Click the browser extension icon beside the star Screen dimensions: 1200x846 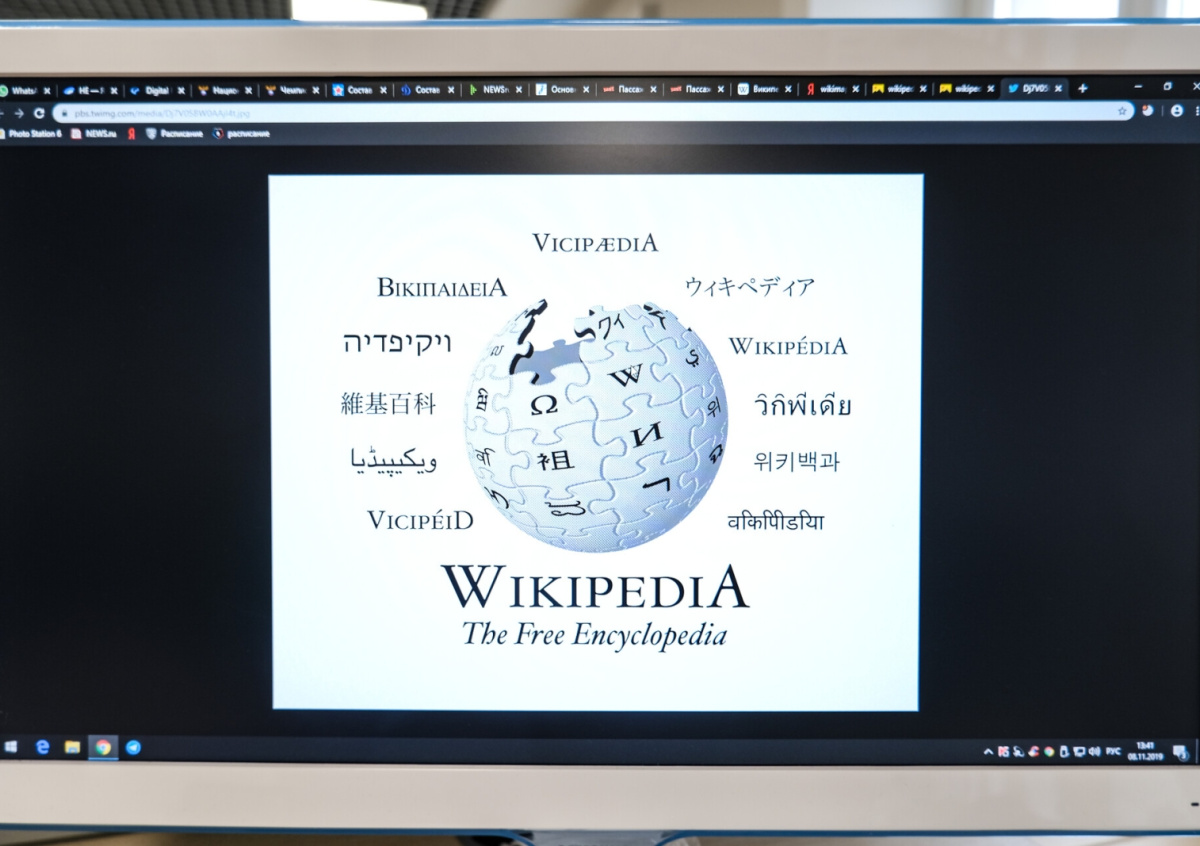pos(1148,111)
